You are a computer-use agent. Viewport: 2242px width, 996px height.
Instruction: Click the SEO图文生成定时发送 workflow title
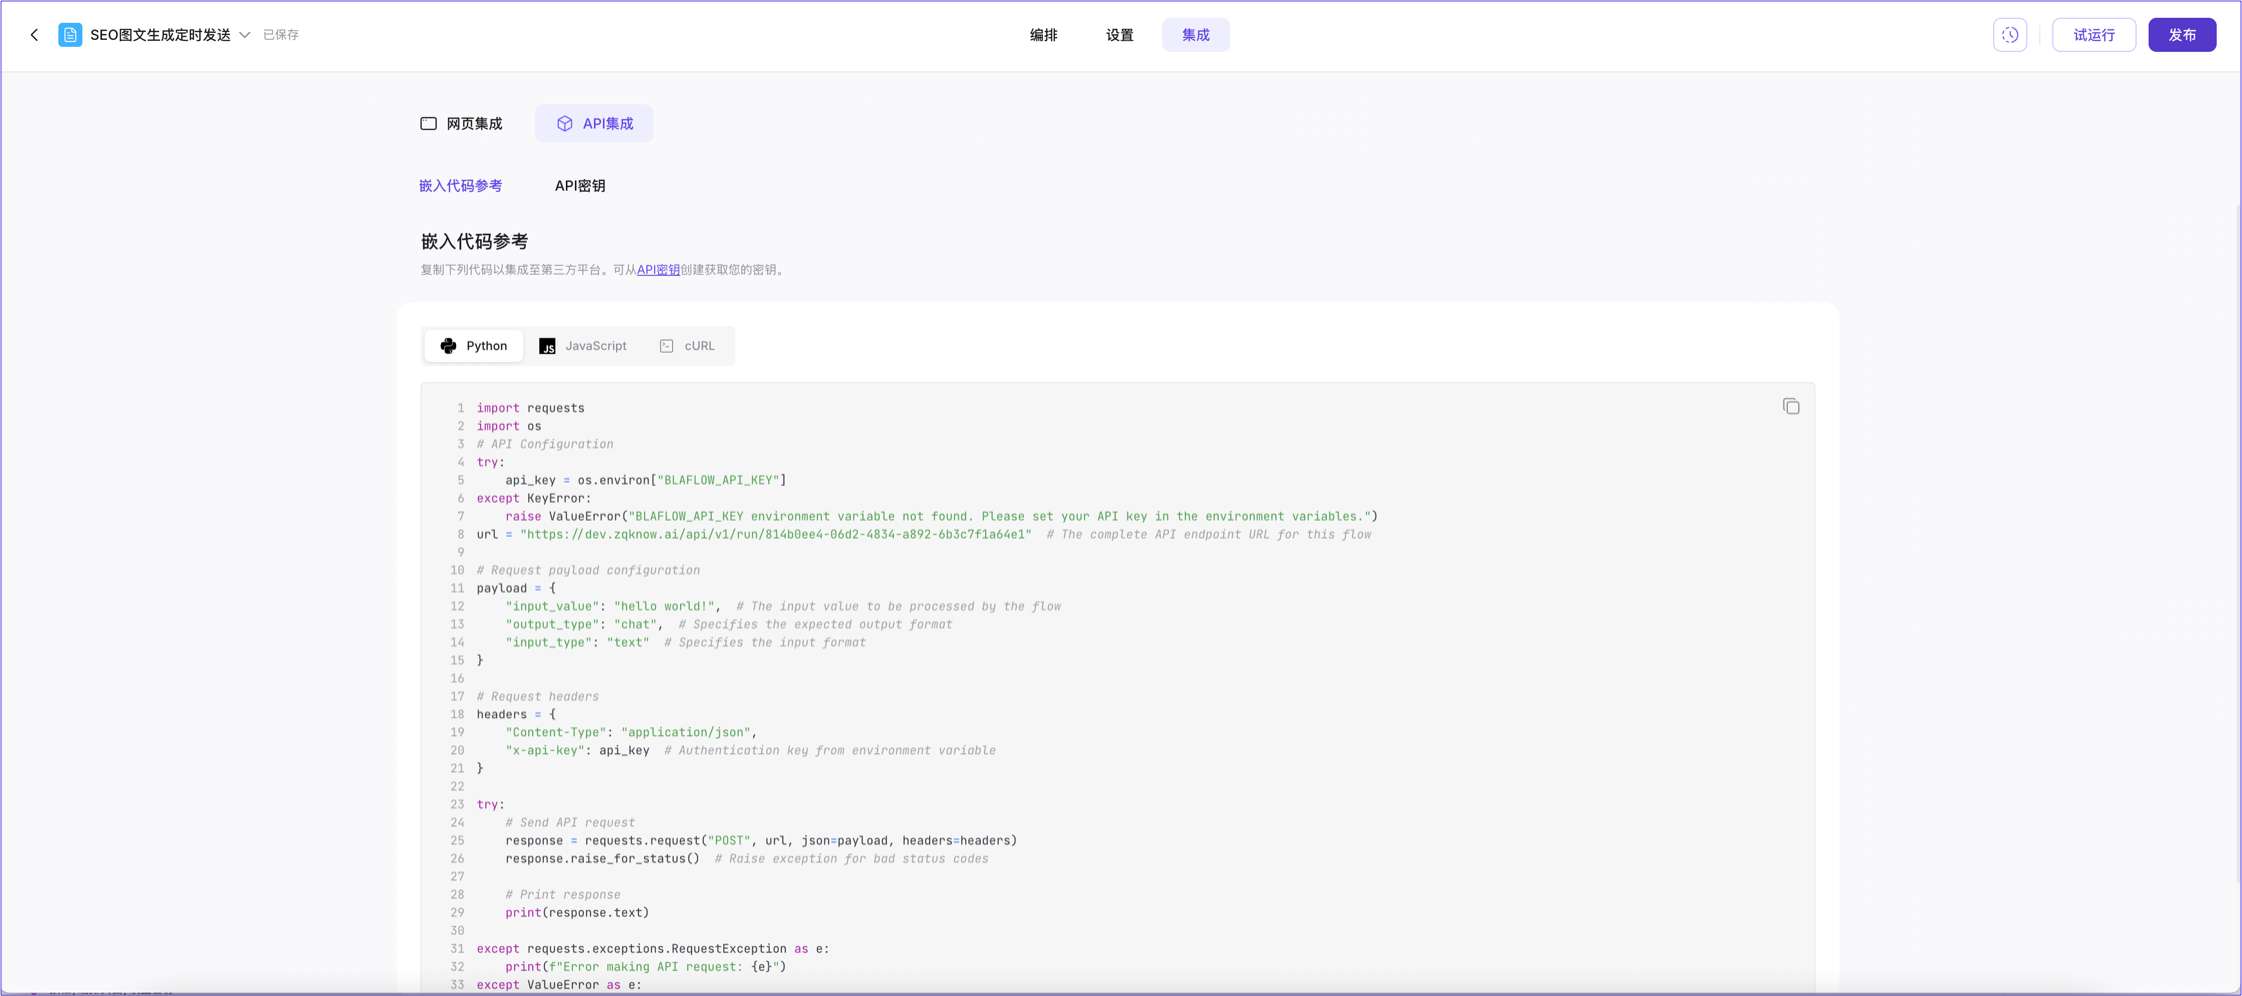tap(160, 35)
